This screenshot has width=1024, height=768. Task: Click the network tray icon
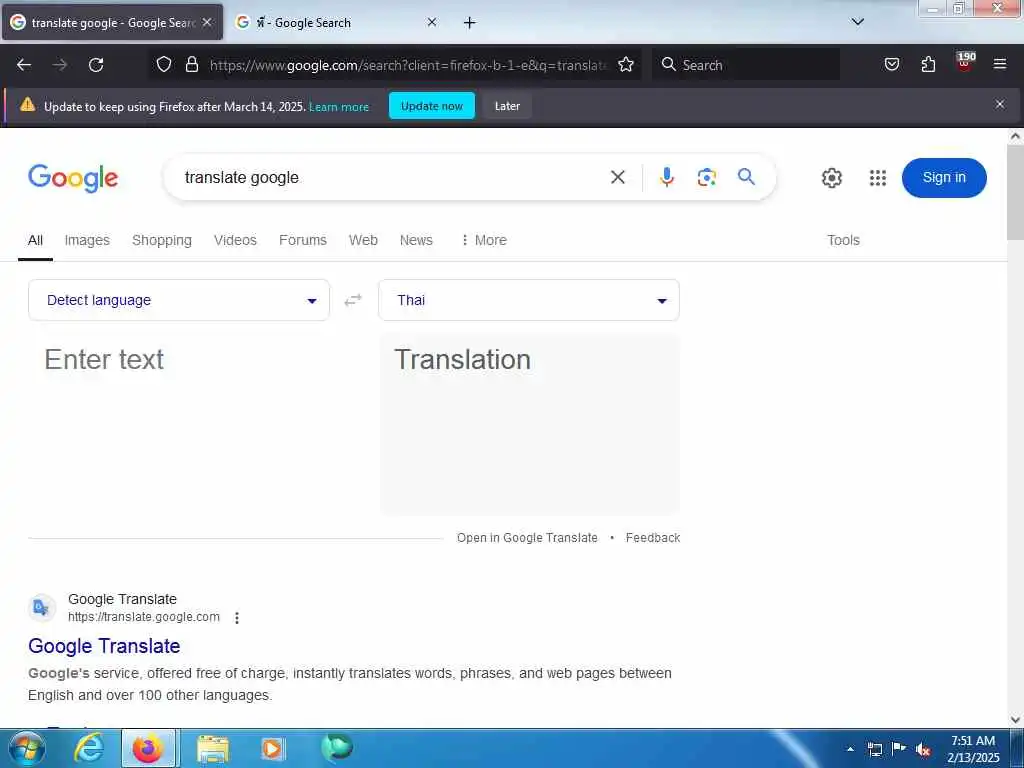[874, 750]
